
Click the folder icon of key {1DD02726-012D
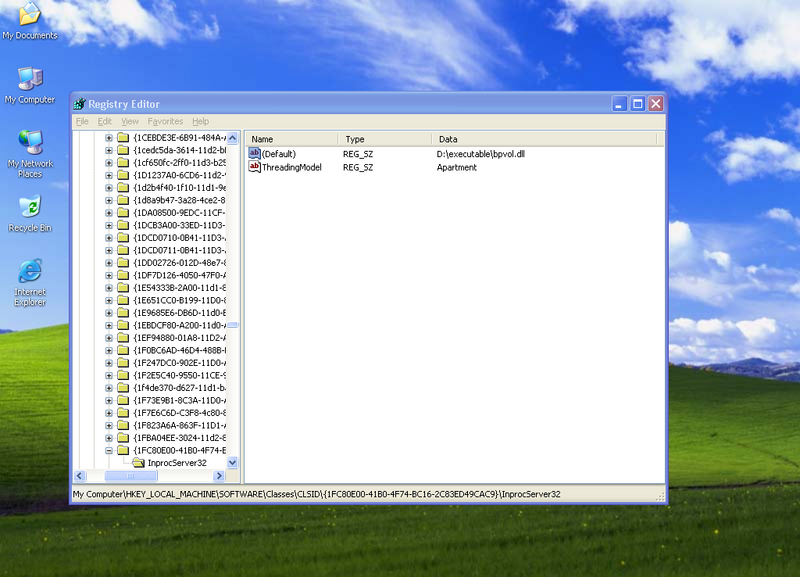click(x=123, y=263)
